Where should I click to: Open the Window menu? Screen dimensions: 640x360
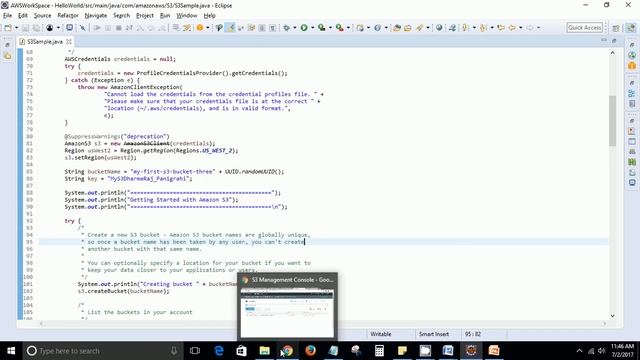pos(187,16)
